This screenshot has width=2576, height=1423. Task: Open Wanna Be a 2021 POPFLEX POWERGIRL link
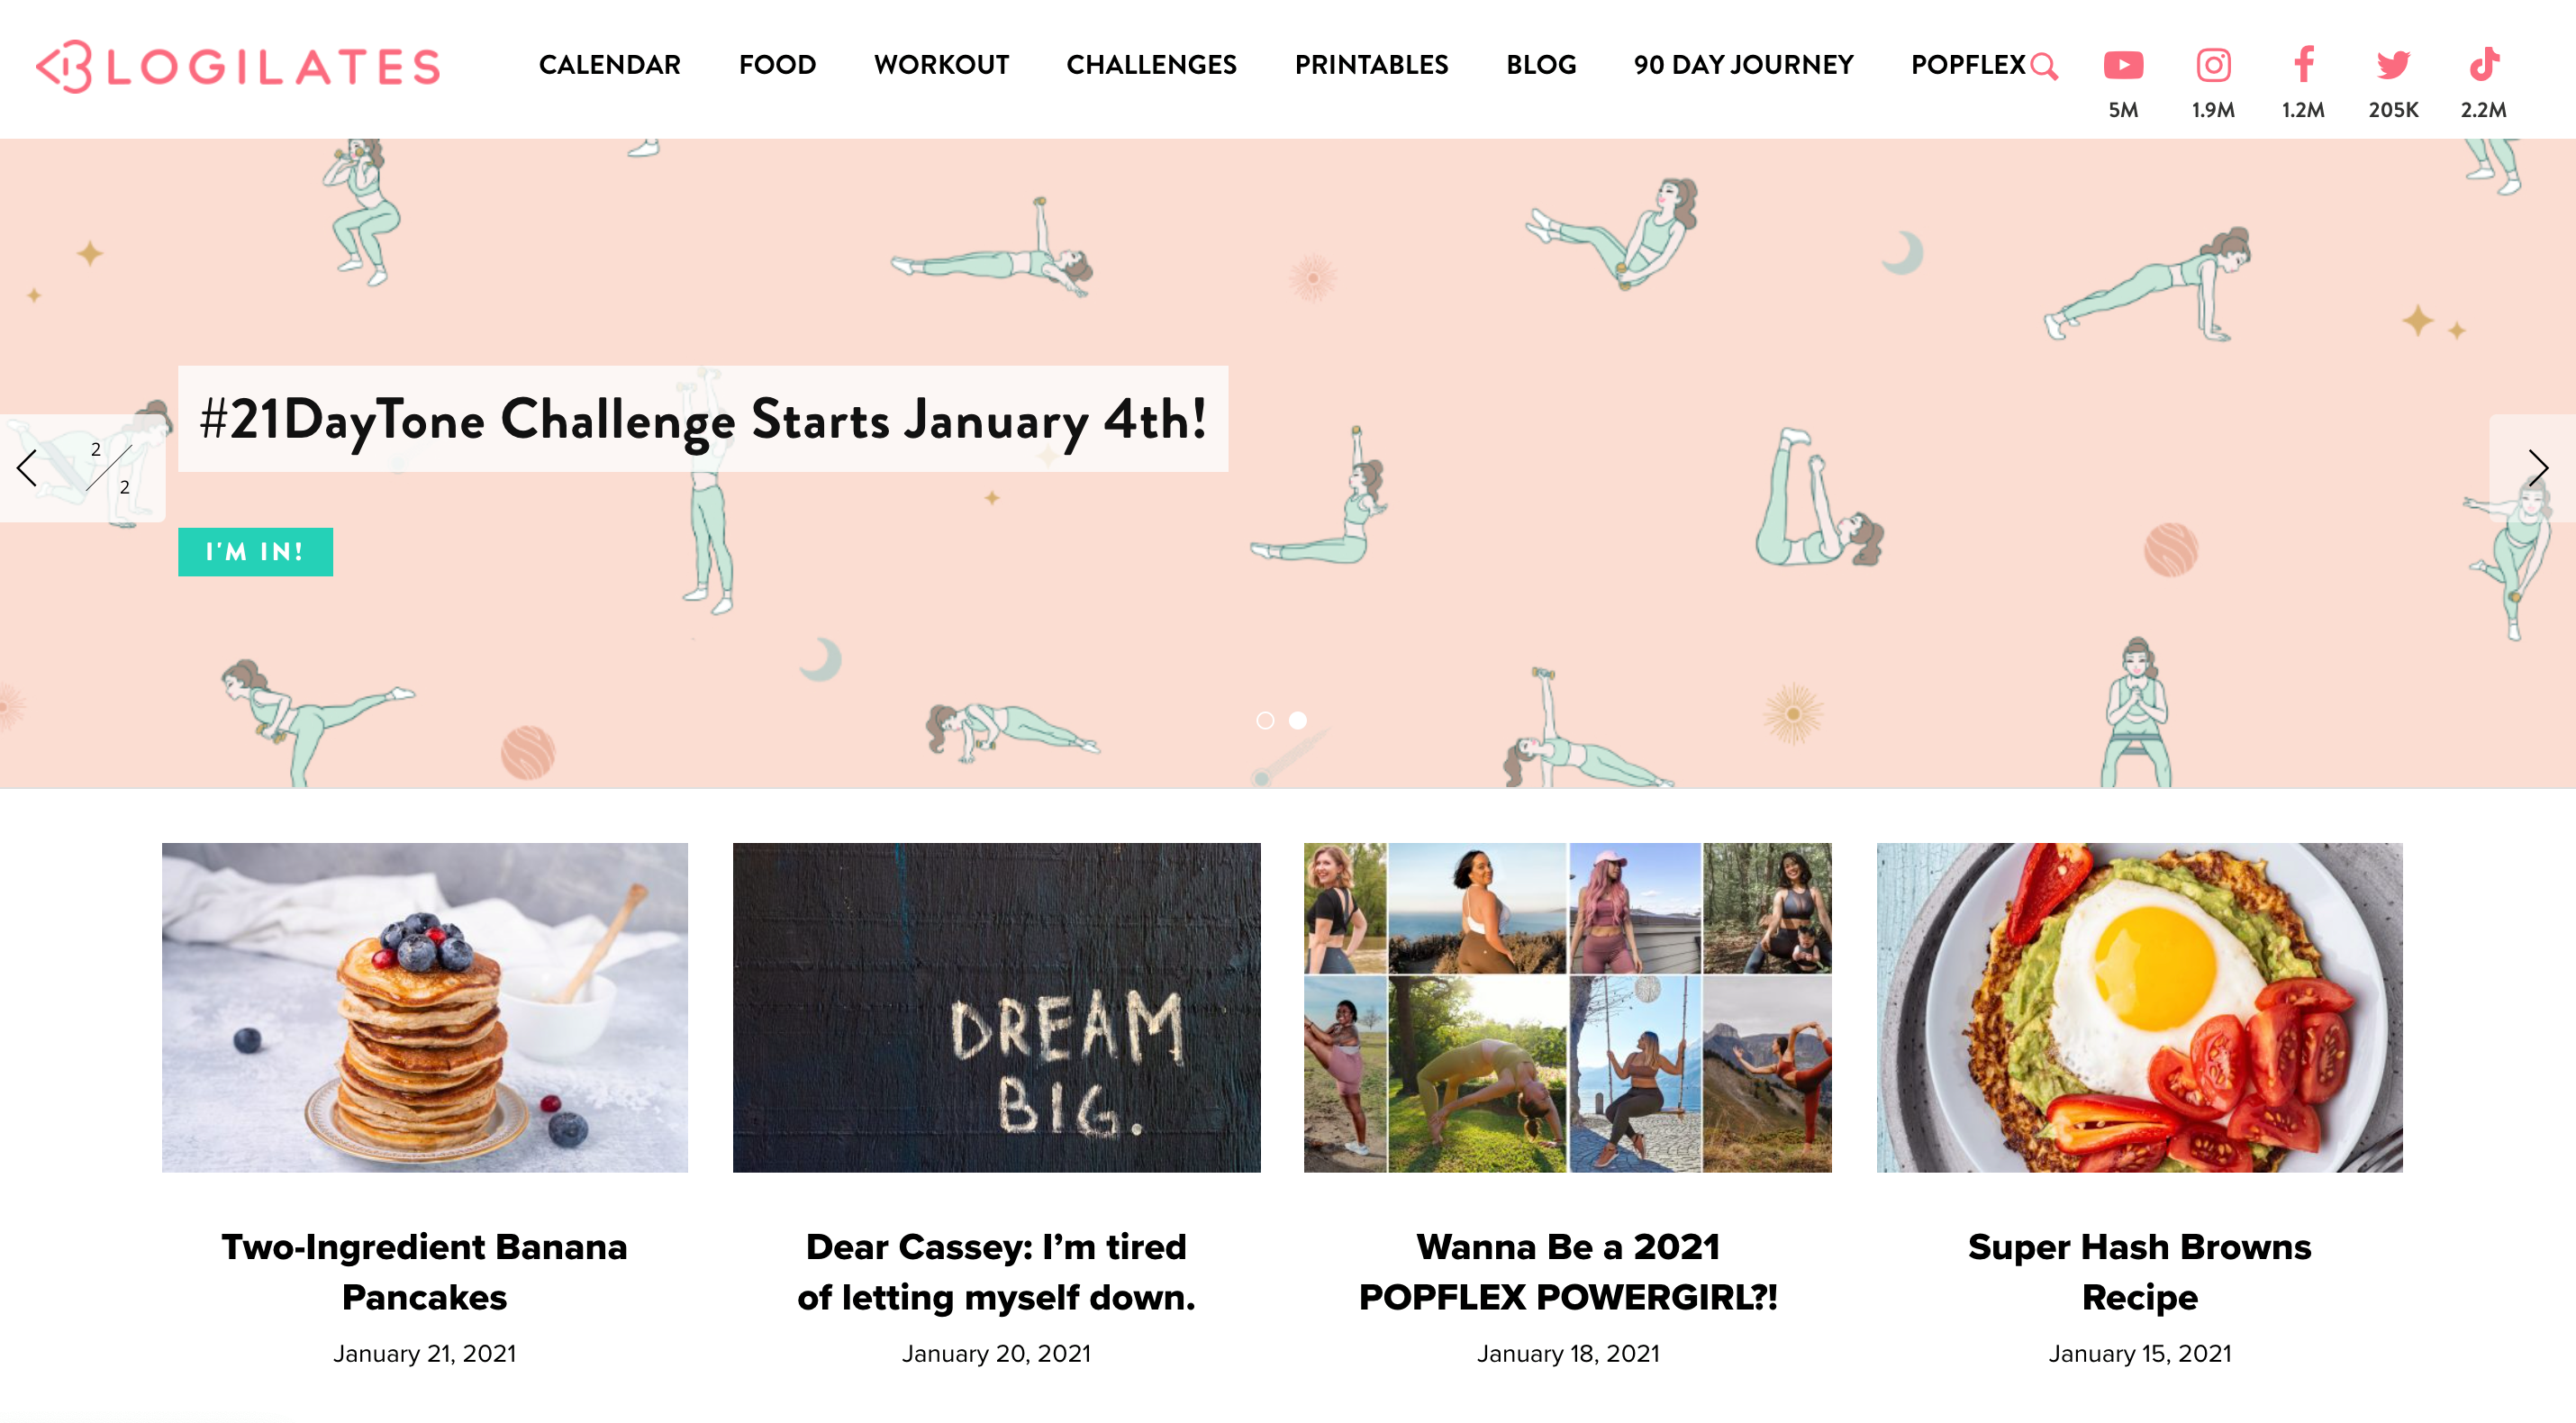click(1567, 1272)
